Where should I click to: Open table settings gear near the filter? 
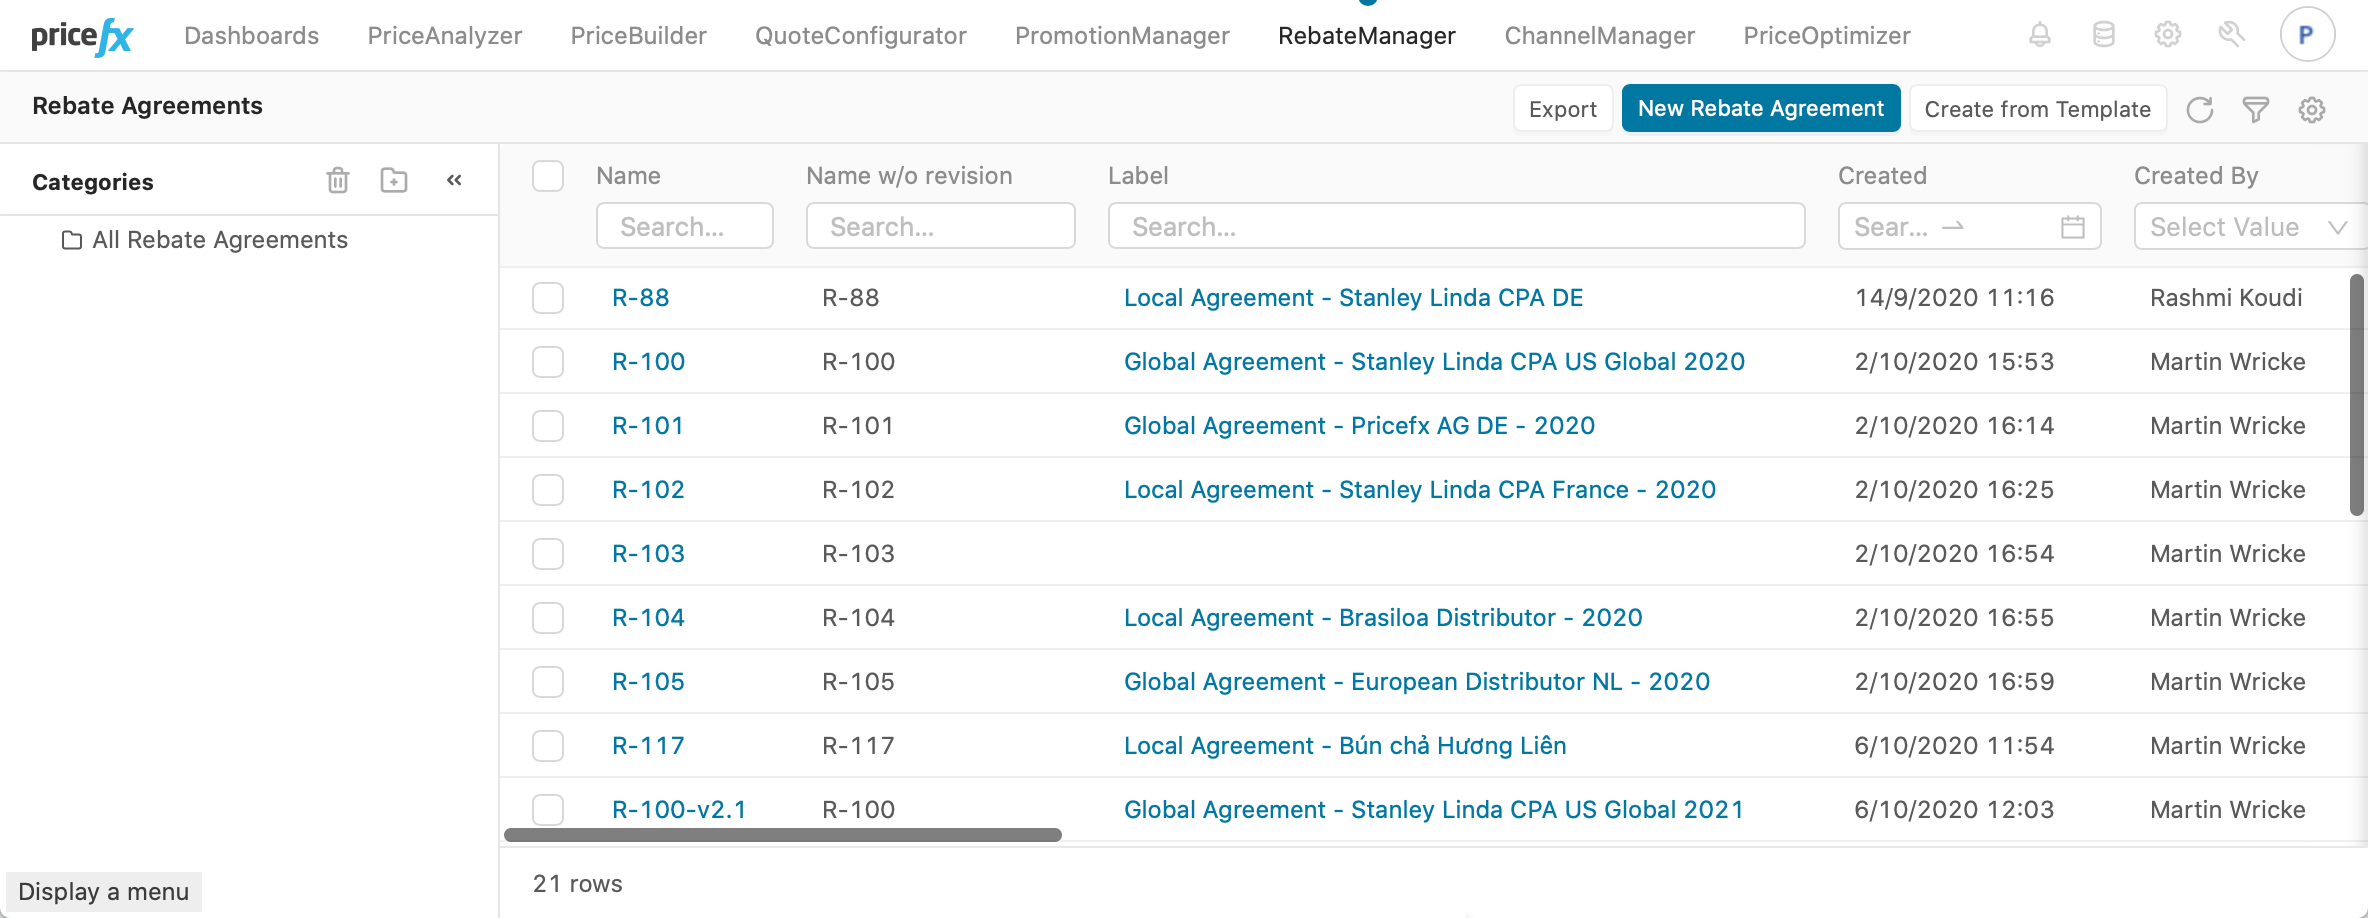(x=2312, y=110)
